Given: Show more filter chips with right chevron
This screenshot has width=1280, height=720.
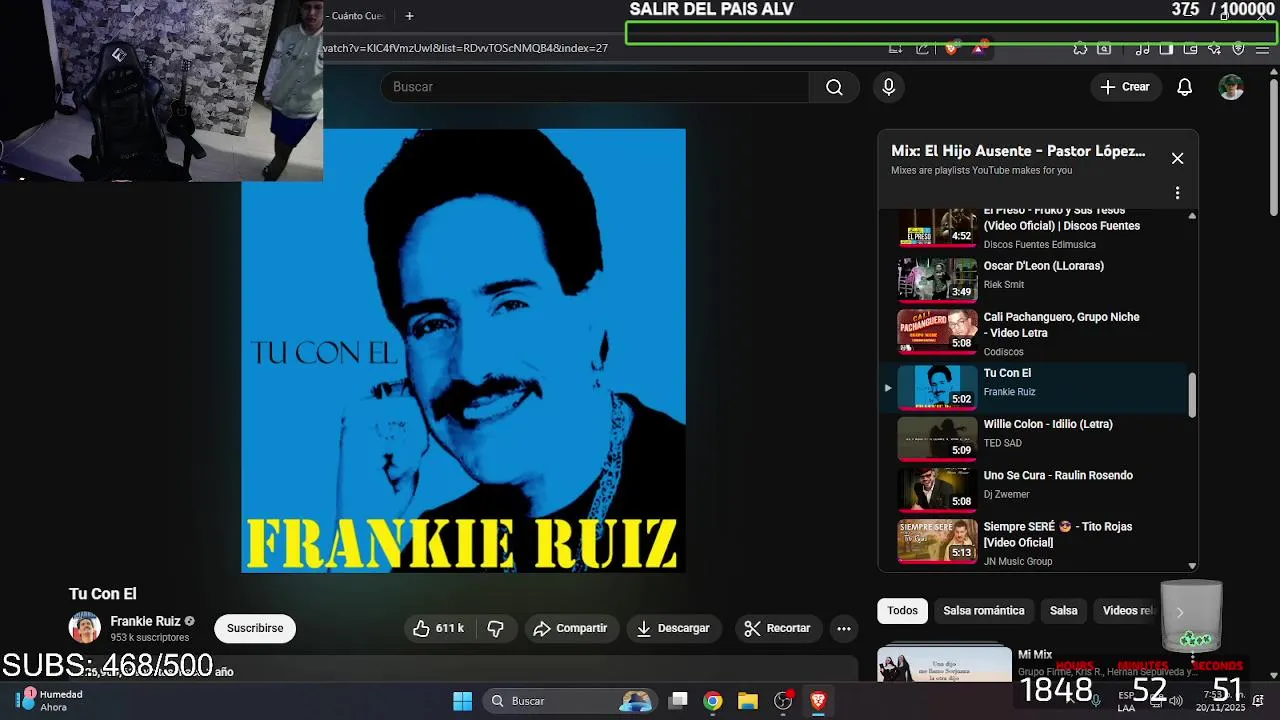Looking at the screenshot, I should click(x=1179, y=611).
